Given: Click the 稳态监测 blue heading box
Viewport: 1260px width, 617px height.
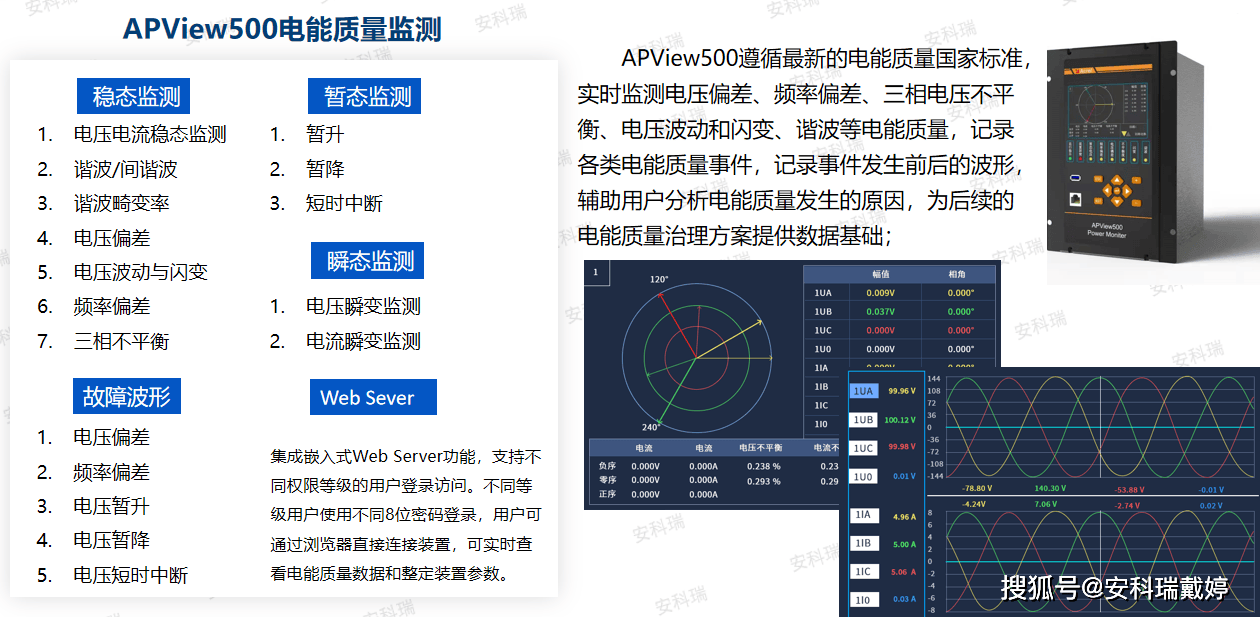Looking at the screenshot, I should click(x=134, y=96).
